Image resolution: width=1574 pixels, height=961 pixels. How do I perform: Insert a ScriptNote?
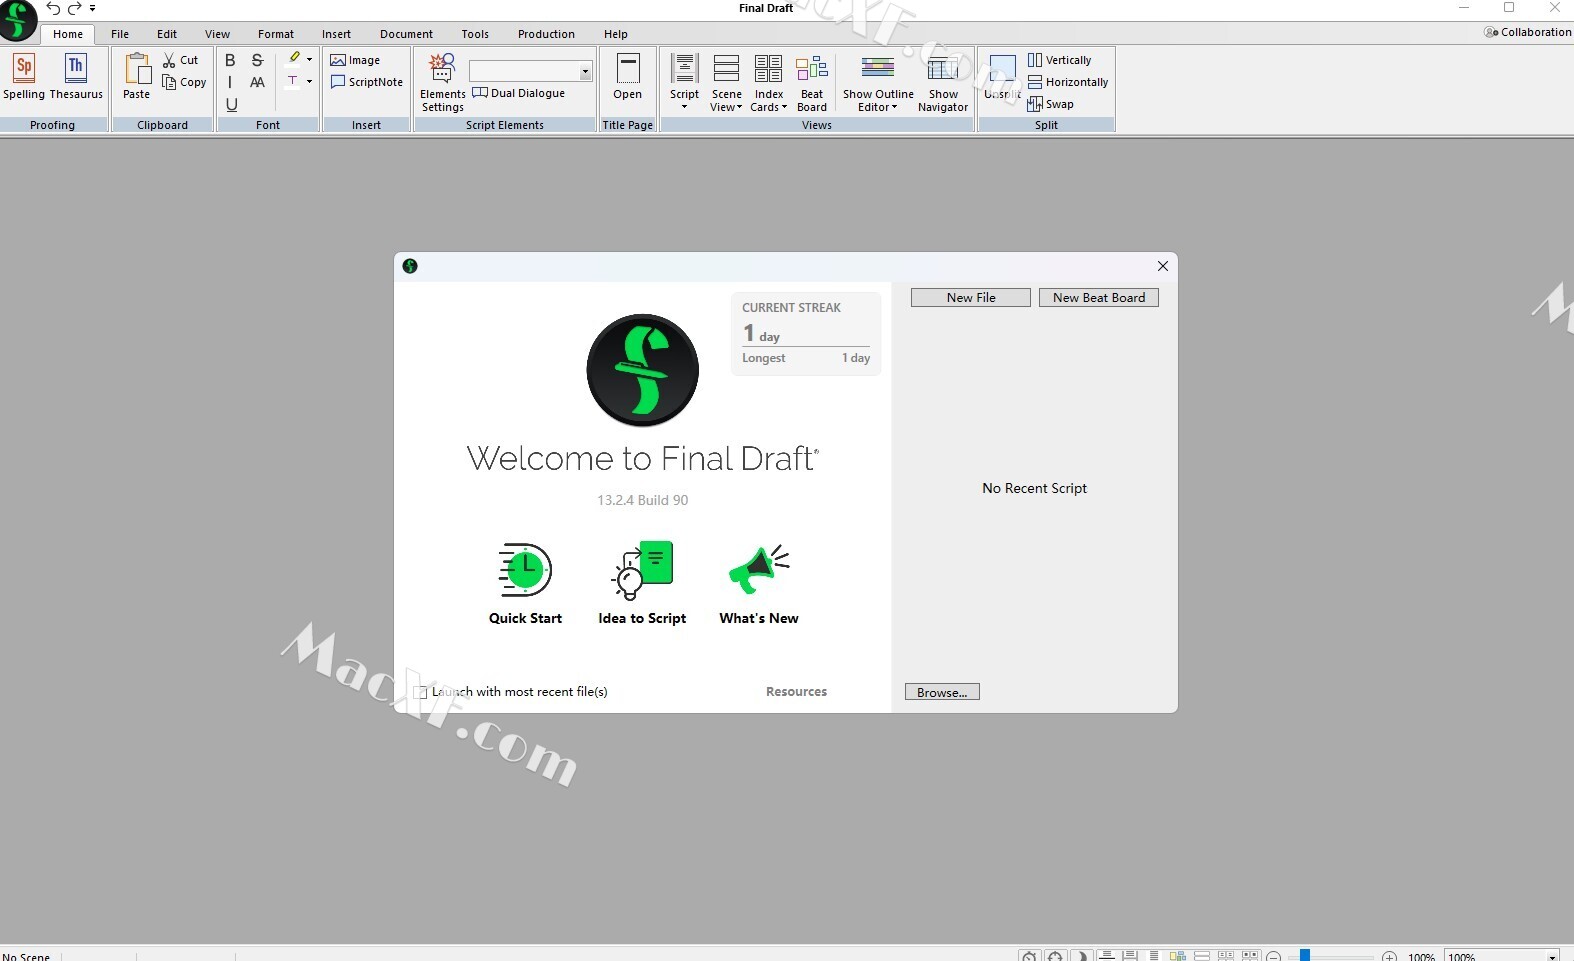(367, 82)
